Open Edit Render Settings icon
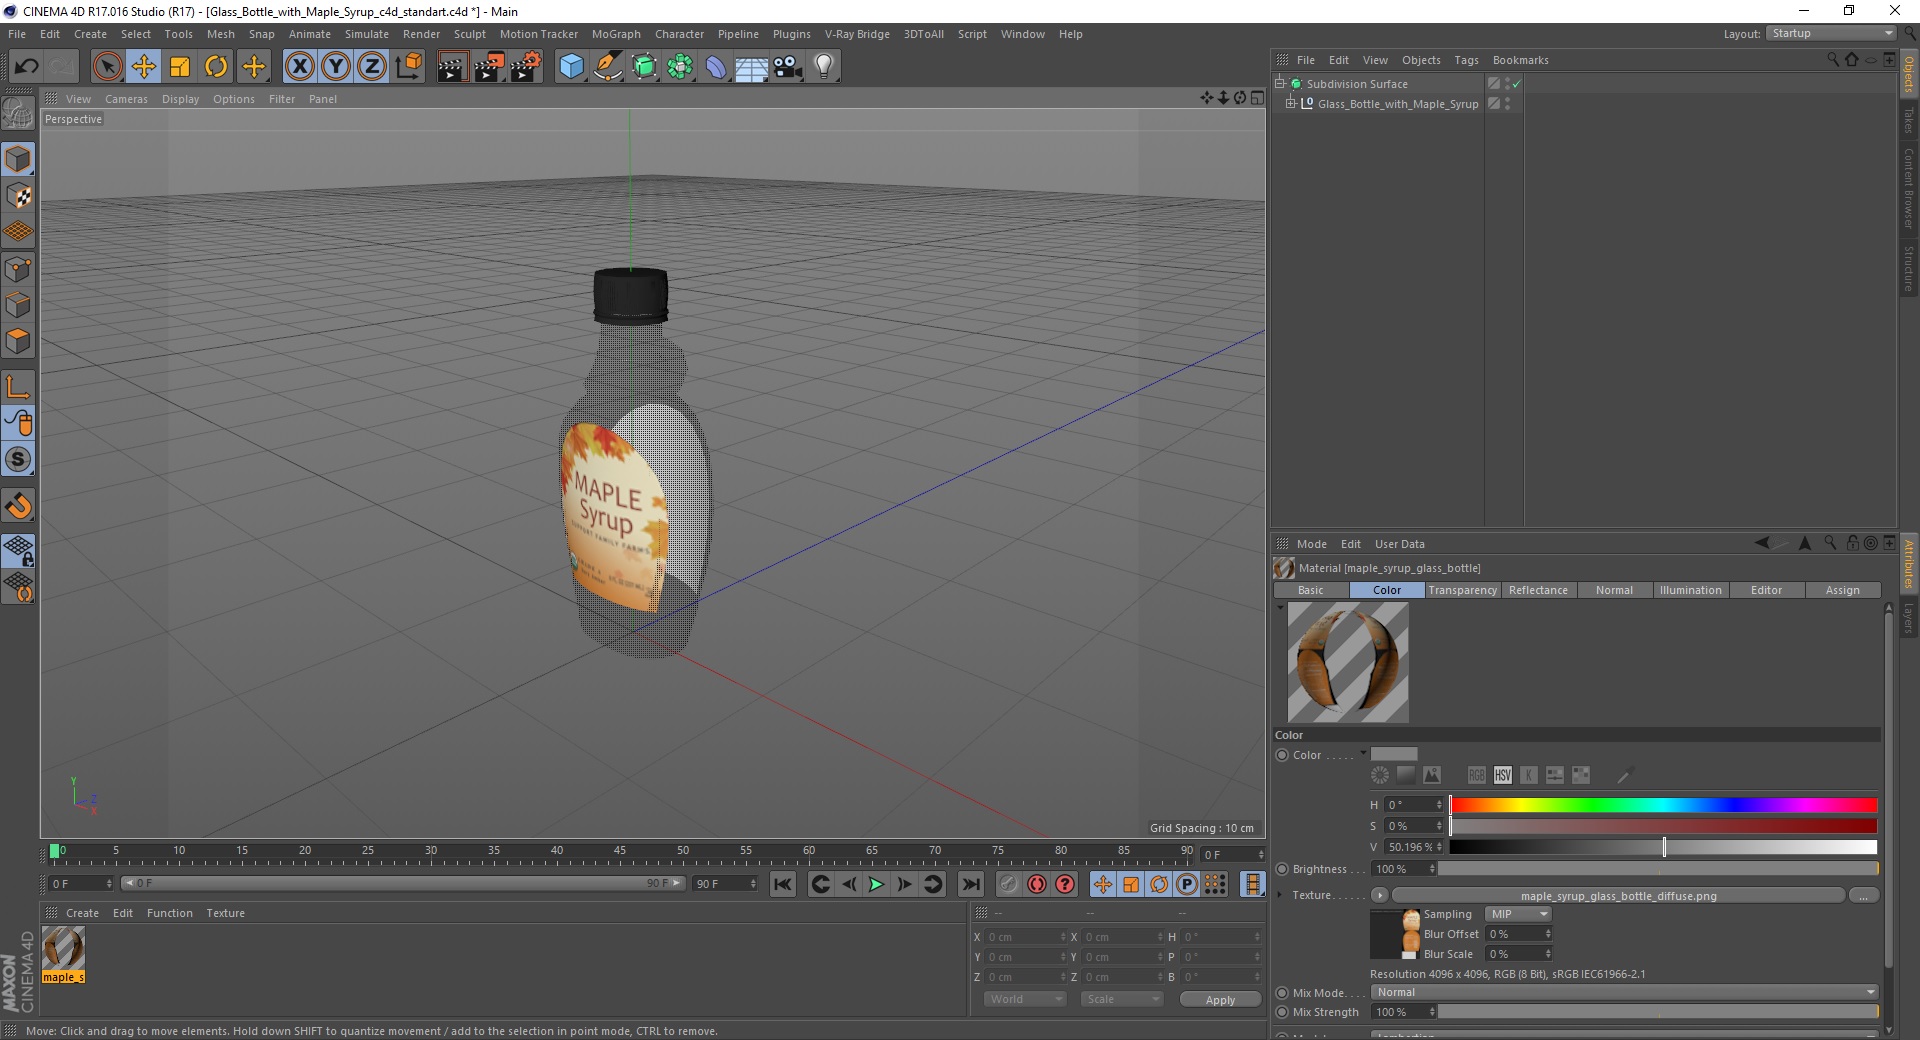1920x1040 pixels. click(x=526, y=67)
